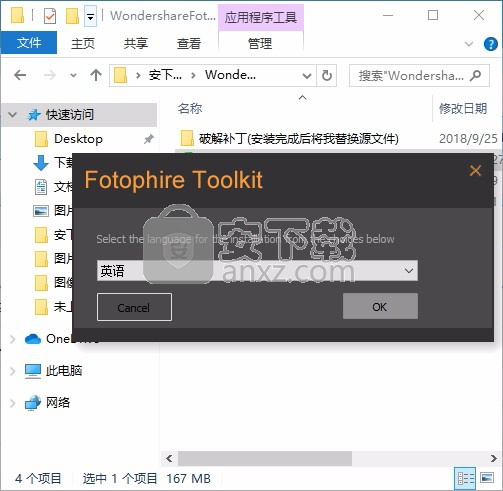Image resolution: width=503 pixels, height=491 pixels.
Task: Select 快速访问 in the navigation pane
Action: pos(70,115)
